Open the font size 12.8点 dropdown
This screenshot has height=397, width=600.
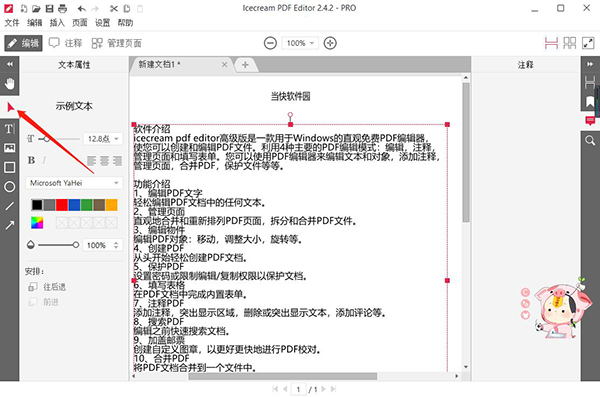click(x=103, y=139)
